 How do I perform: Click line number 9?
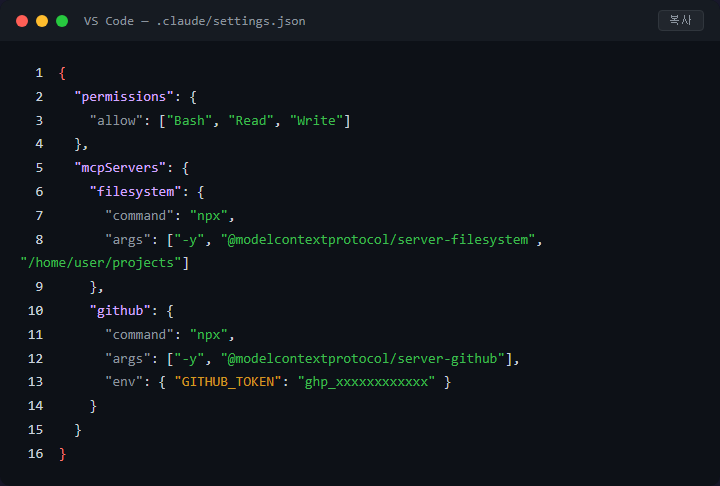pyautogui.click(x=39, y=287)
